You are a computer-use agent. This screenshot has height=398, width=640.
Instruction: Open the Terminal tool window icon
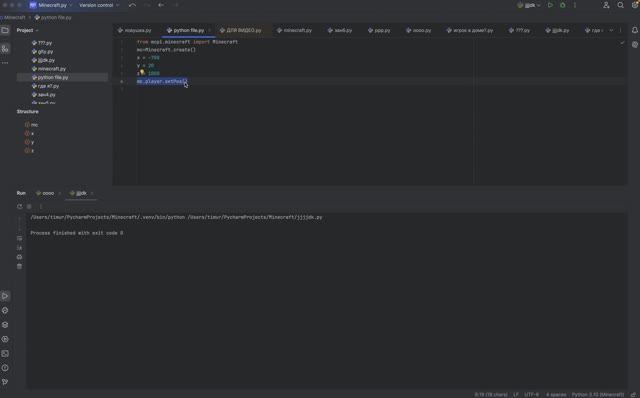click(x=5, y=354)
